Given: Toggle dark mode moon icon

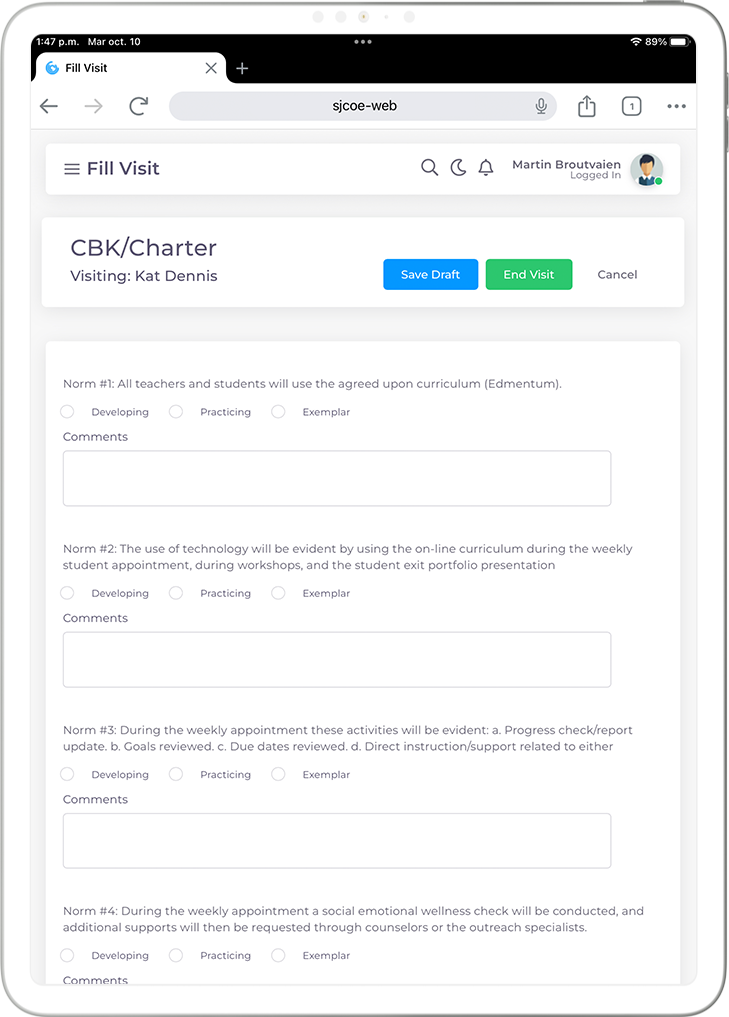Looking at the screenshot, I should [458, 168].
